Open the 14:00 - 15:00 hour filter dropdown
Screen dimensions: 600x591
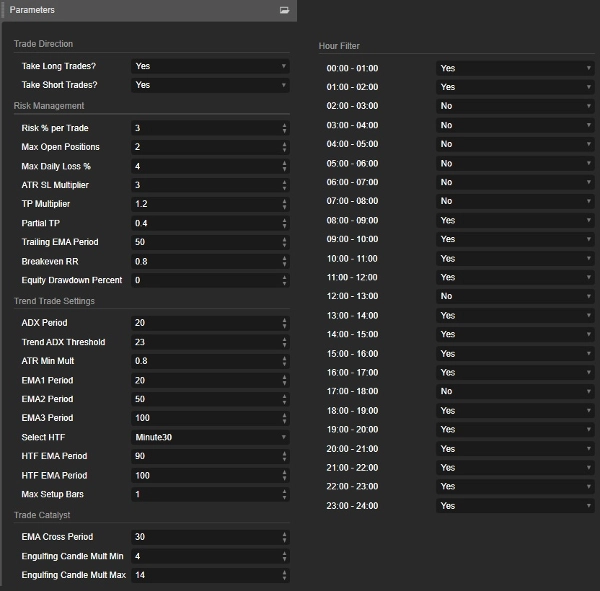[x=515, y=335]
